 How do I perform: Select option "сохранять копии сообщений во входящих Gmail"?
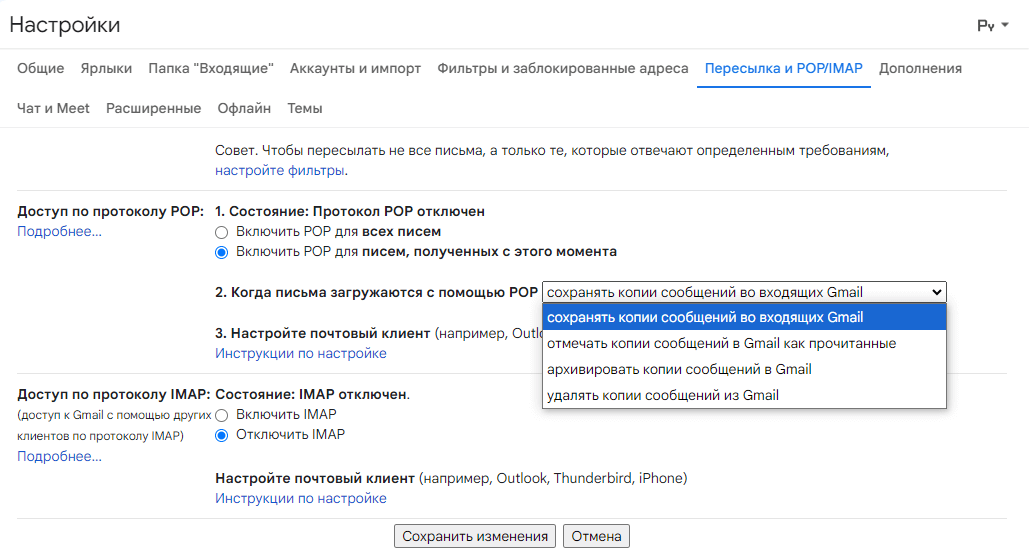(x=744, y=318)
